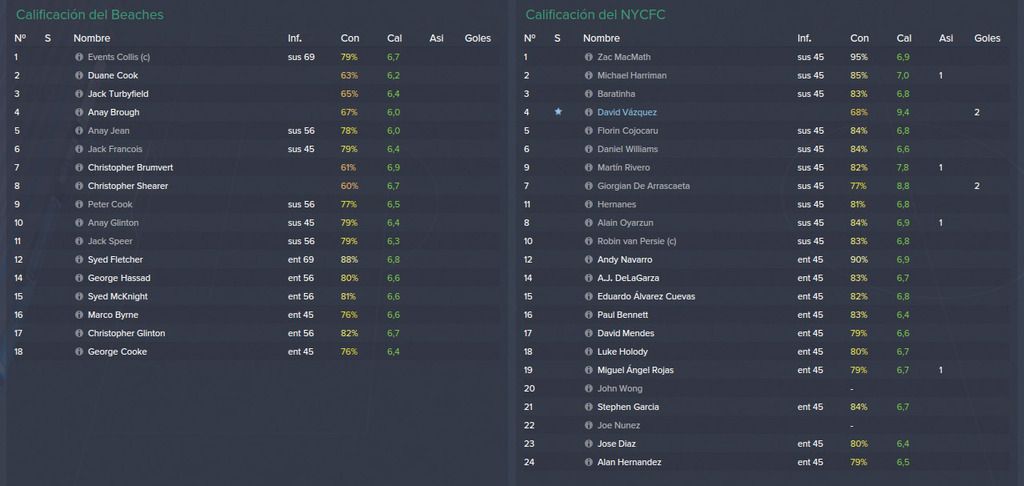Image resolution: width=1024 pixels, height=486 pixels.
Task: Click info icon beside David Vázquez
Action: pyautogui.click(x=588, y=112)
